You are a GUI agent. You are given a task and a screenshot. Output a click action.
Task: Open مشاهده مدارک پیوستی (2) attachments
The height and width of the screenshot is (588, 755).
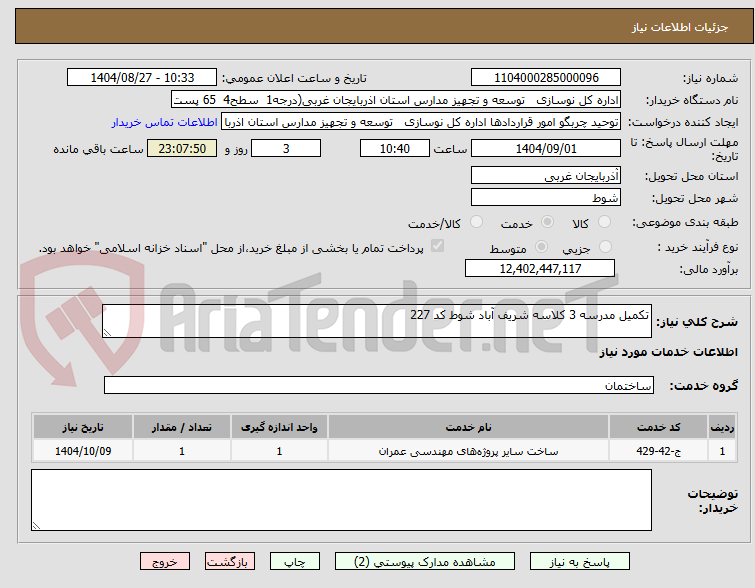(425, 562)
